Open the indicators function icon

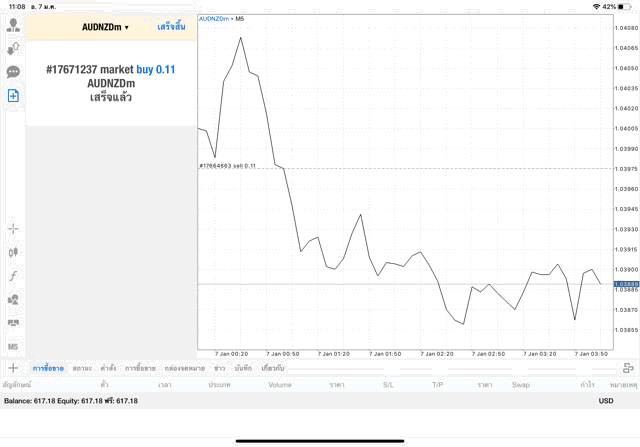tap(13, 275)
